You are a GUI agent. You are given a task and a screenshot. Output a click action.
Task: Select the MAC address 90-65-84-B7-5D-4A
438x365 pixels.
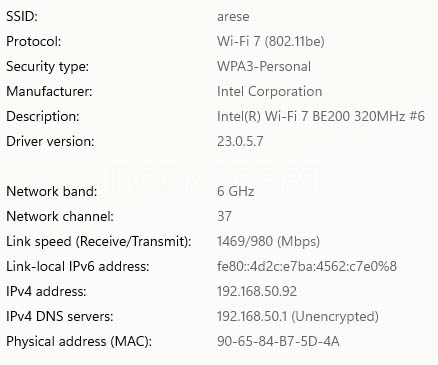coord(278,341)
